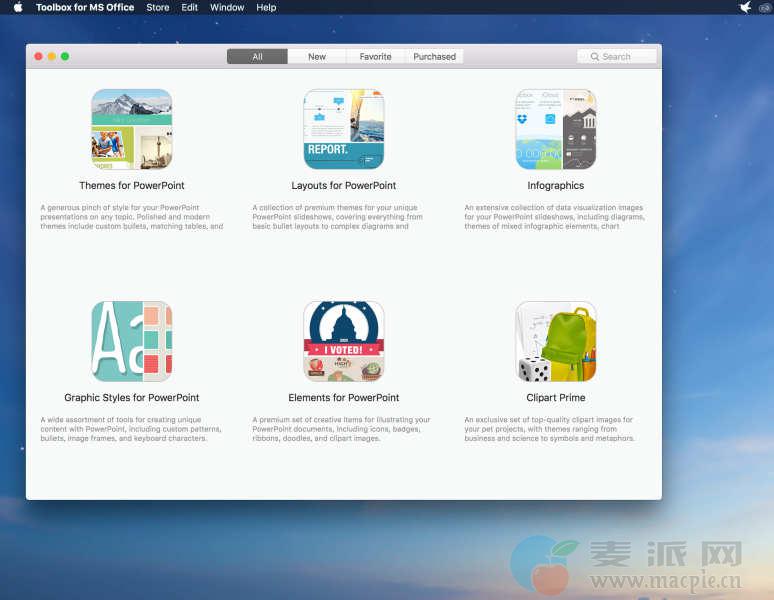Show the Favorite tab
The width and height of the screenshot is (774, 600).
tap(376, 57)
